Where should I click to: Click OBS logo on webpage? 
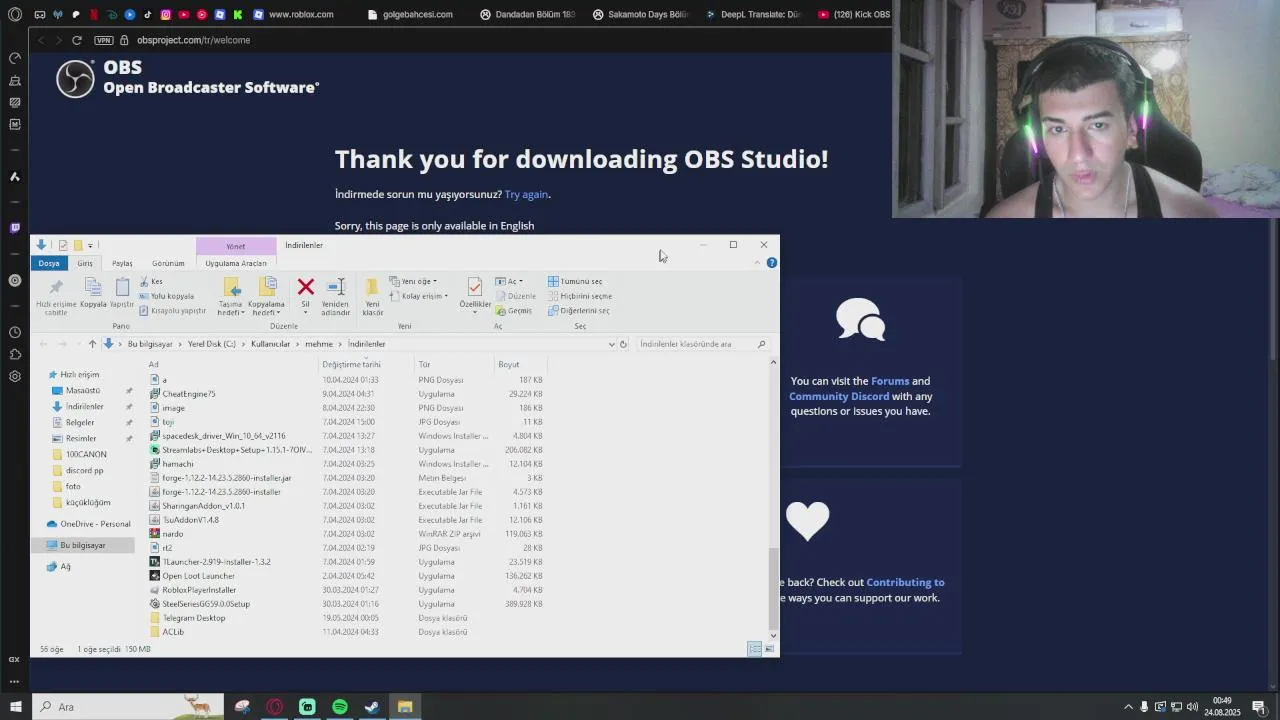pos(75,78)
